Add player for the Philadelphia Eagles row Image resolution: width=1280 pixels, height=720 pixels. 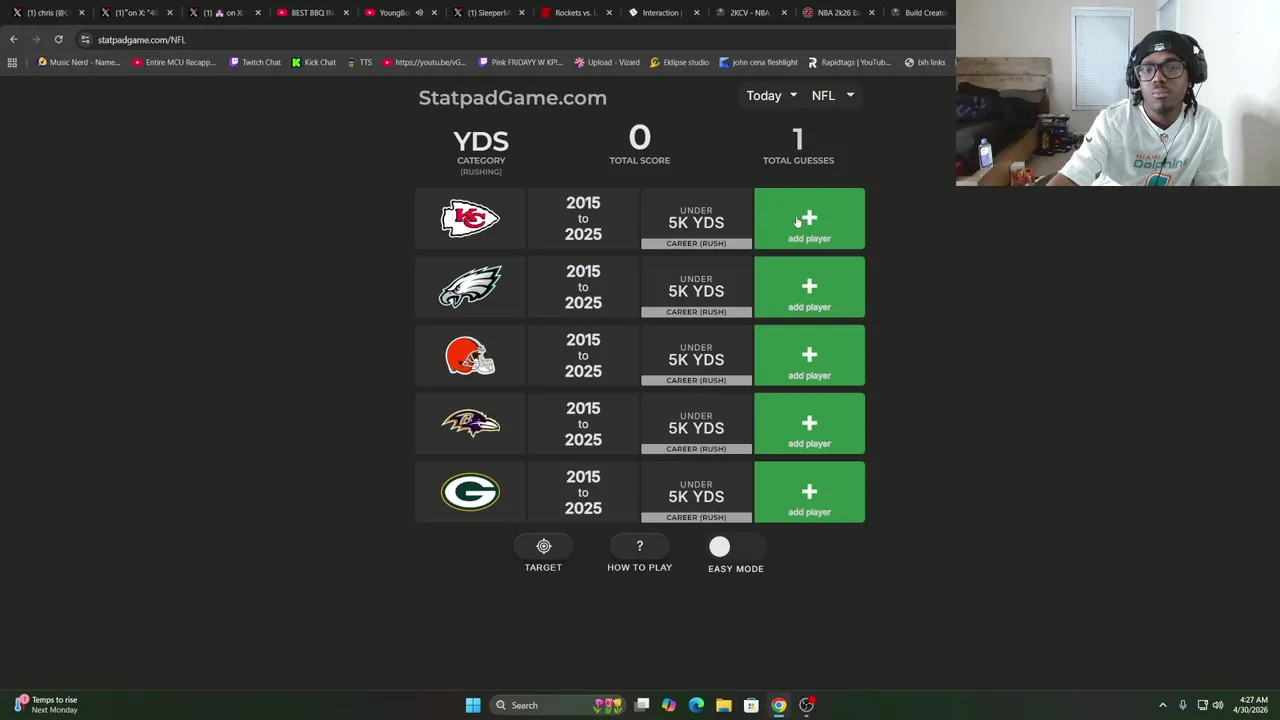809,287
